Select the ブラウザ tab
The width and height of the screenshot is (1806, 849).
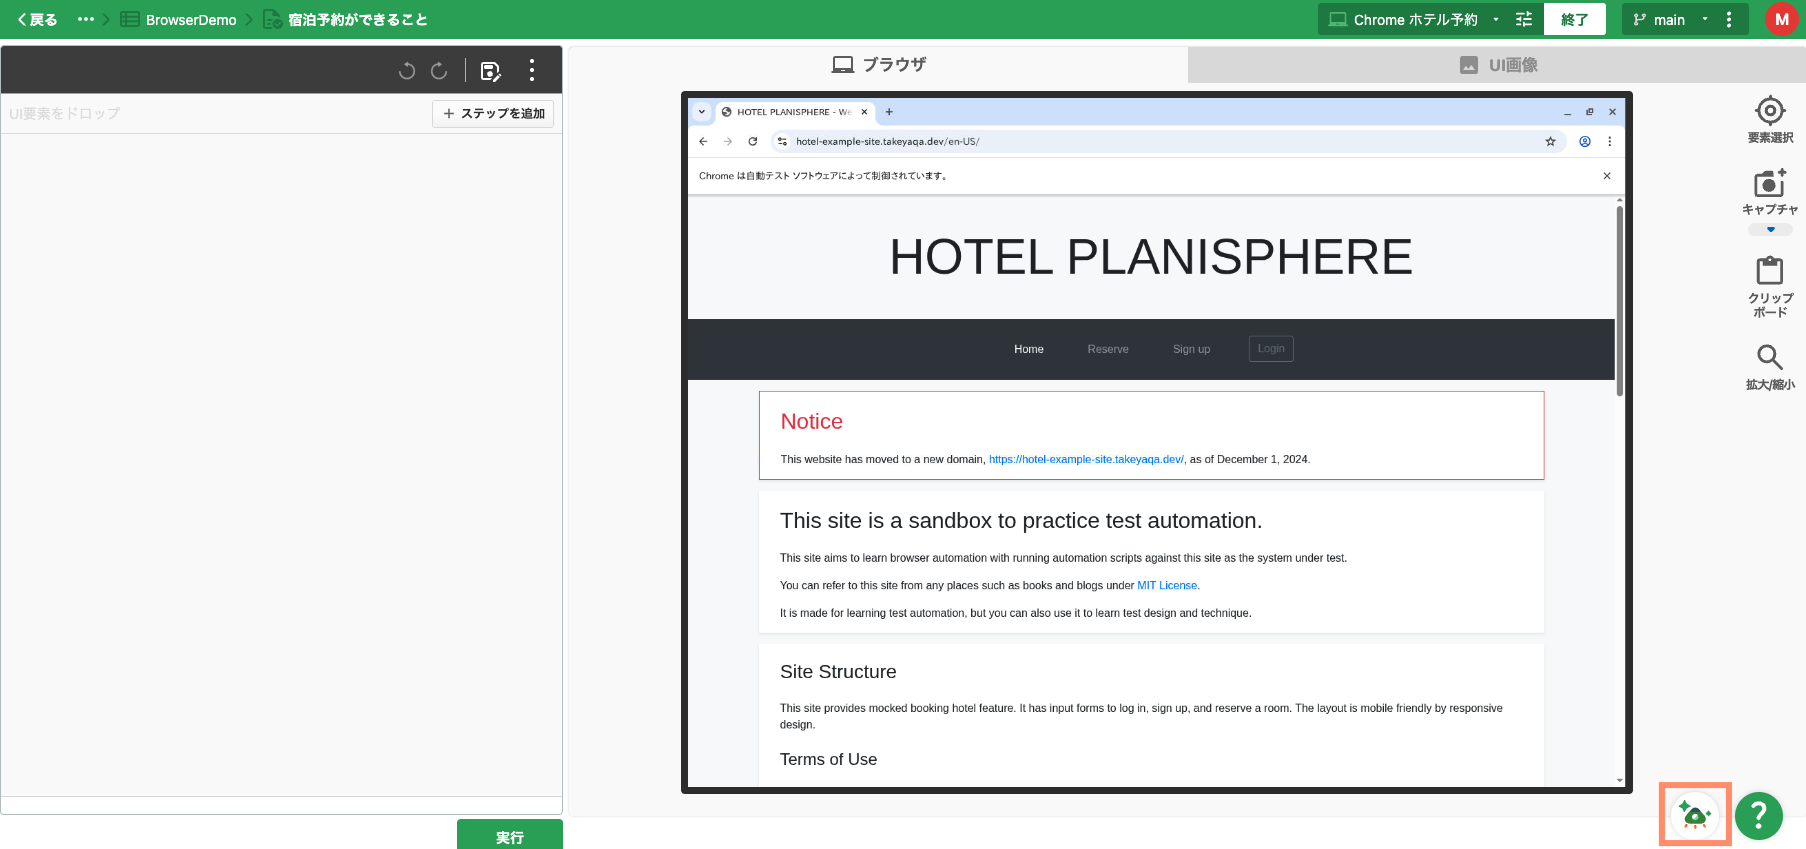click(x=878, y=65)
